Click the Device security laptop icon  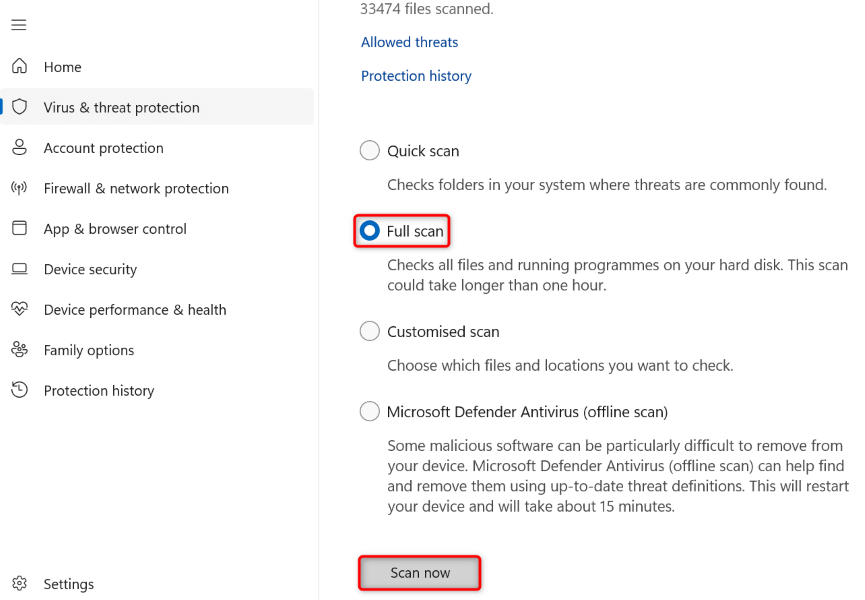[x=19, y=269]
